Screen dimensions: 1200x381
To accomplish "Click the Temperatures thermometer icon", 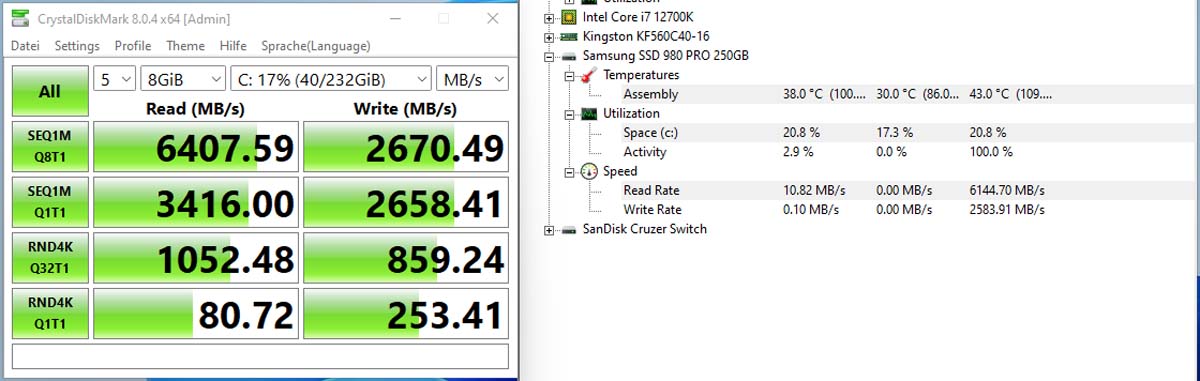I will point(589,75).
